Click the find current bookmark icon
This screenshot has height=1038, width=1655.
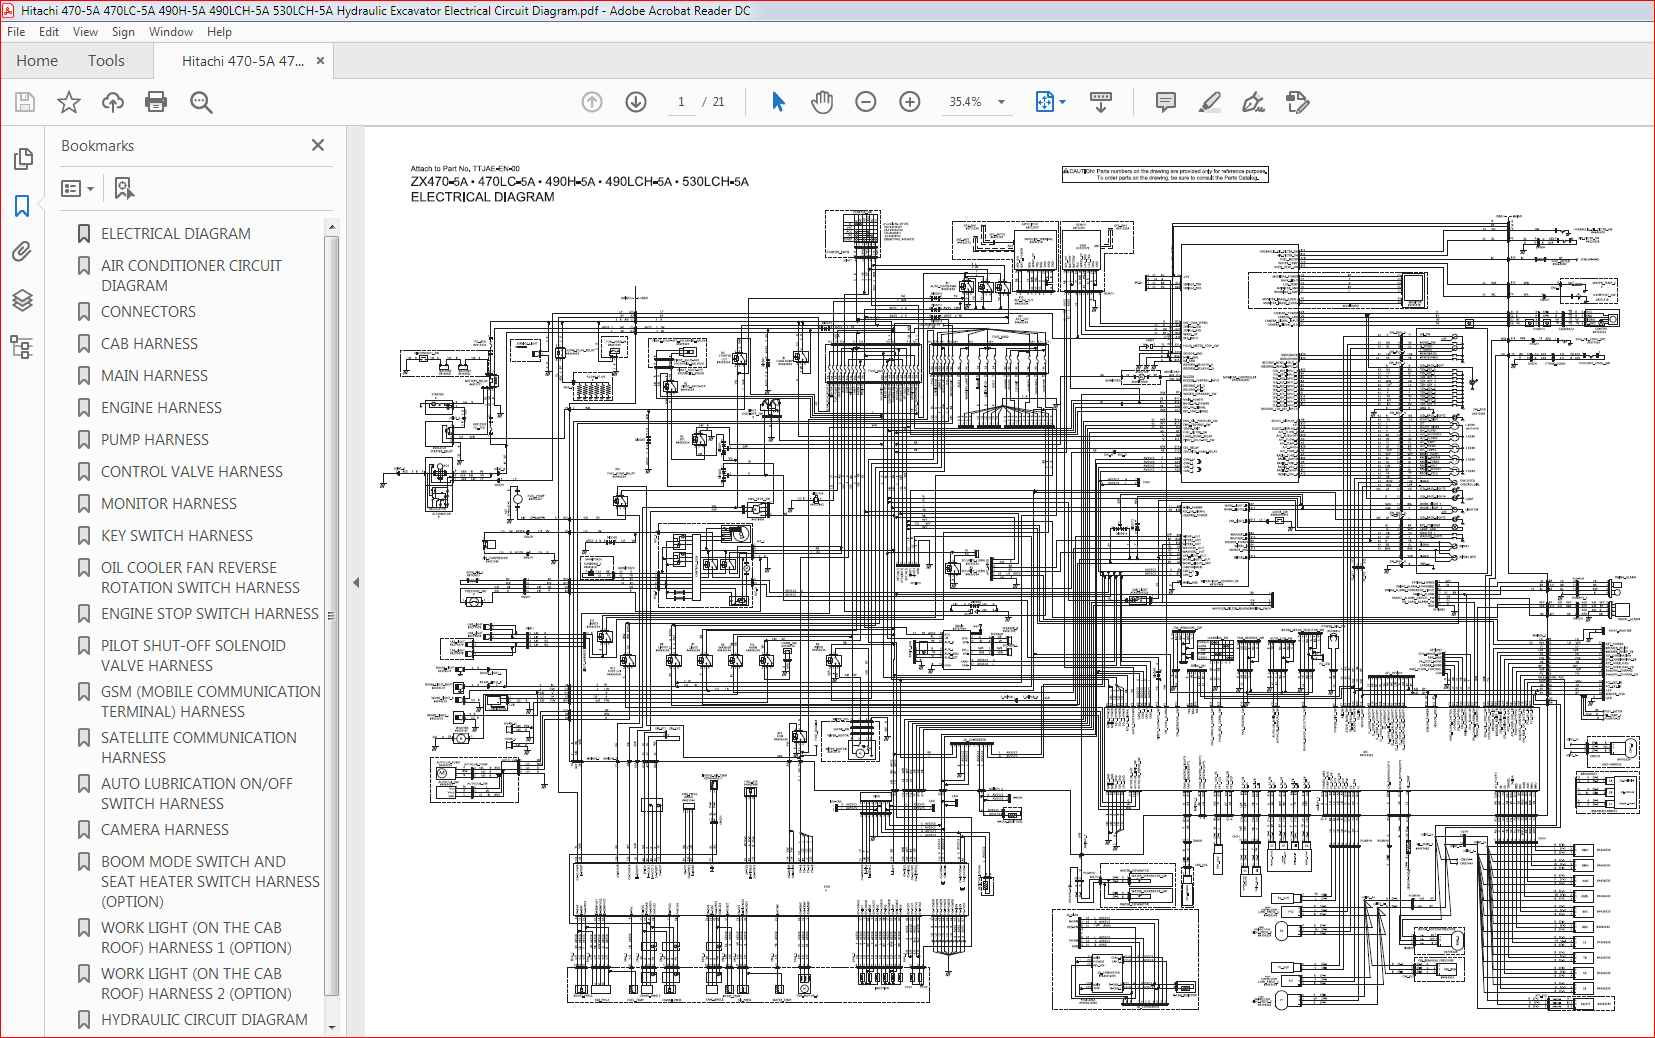(124, 188)
